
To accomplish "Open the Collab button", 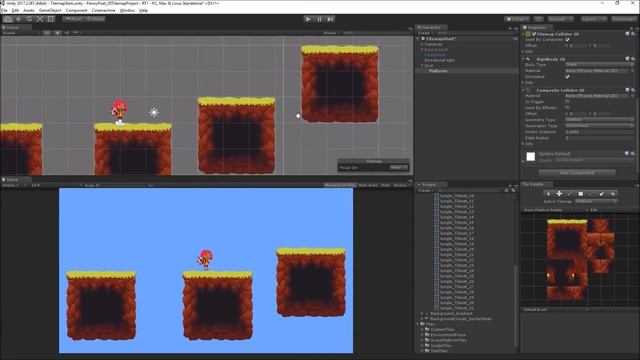I will 517,19.
